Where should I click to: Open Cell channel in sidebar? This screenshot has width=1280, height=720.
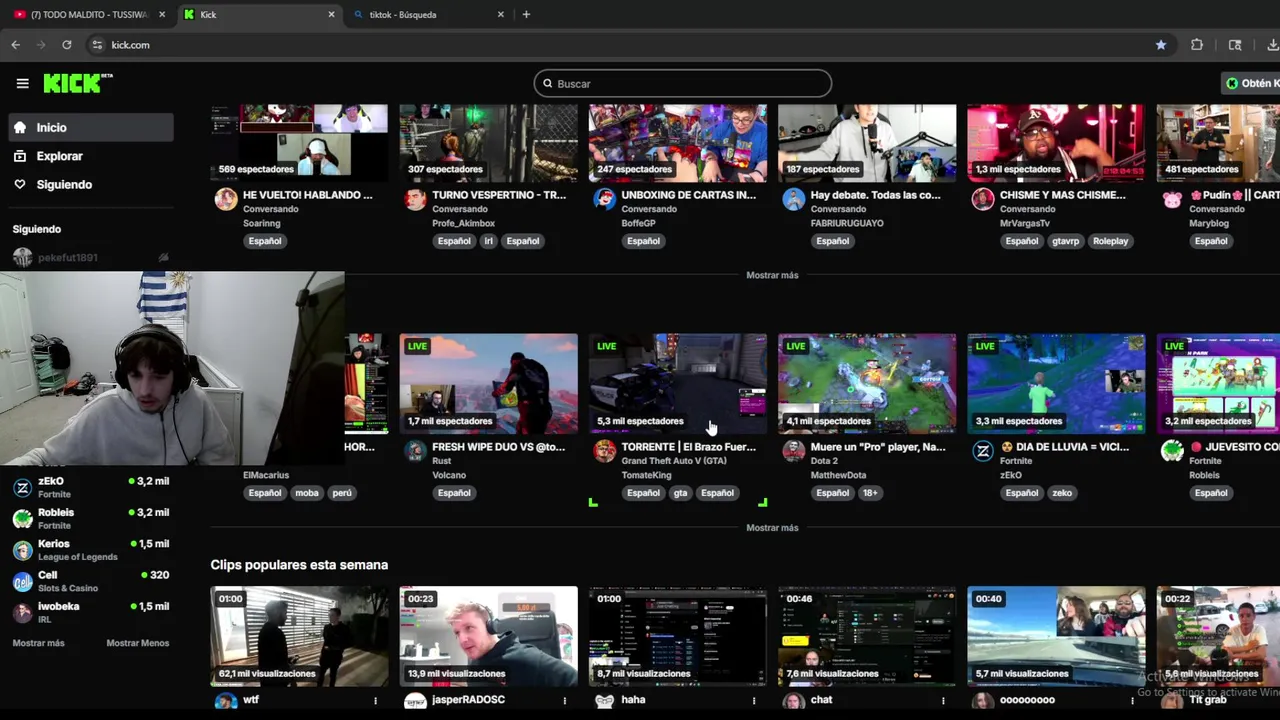tap(91, 581)
